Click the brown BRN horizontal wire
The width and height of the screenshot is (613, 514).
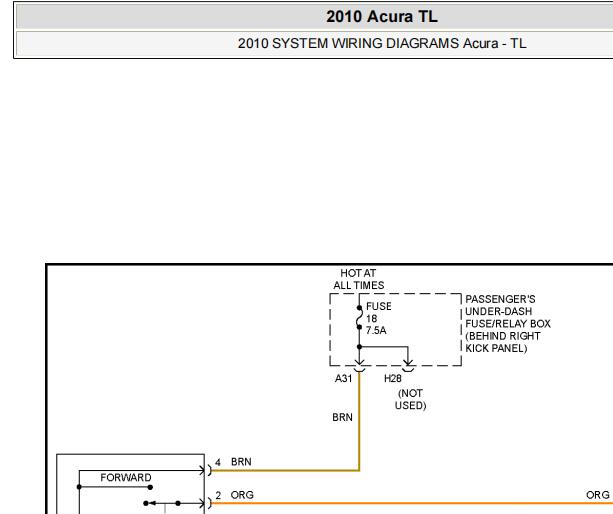point(285,470)
